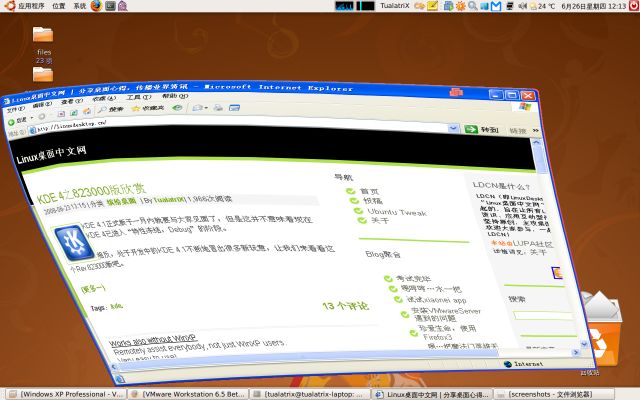Click the network monitor icon in top panel

pyautogui.click(x=509, y=6)
